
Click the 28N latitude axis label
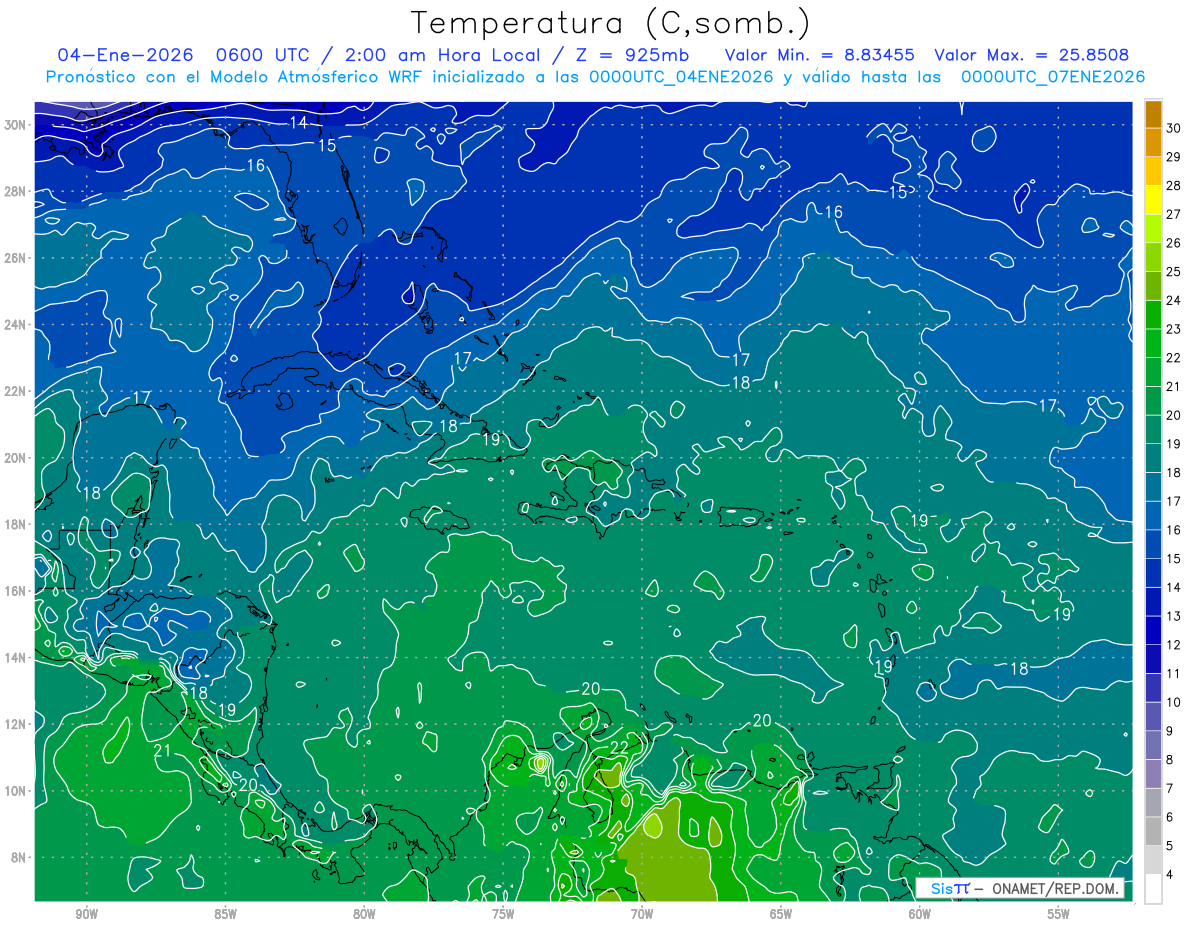click(x=17, y=191)
